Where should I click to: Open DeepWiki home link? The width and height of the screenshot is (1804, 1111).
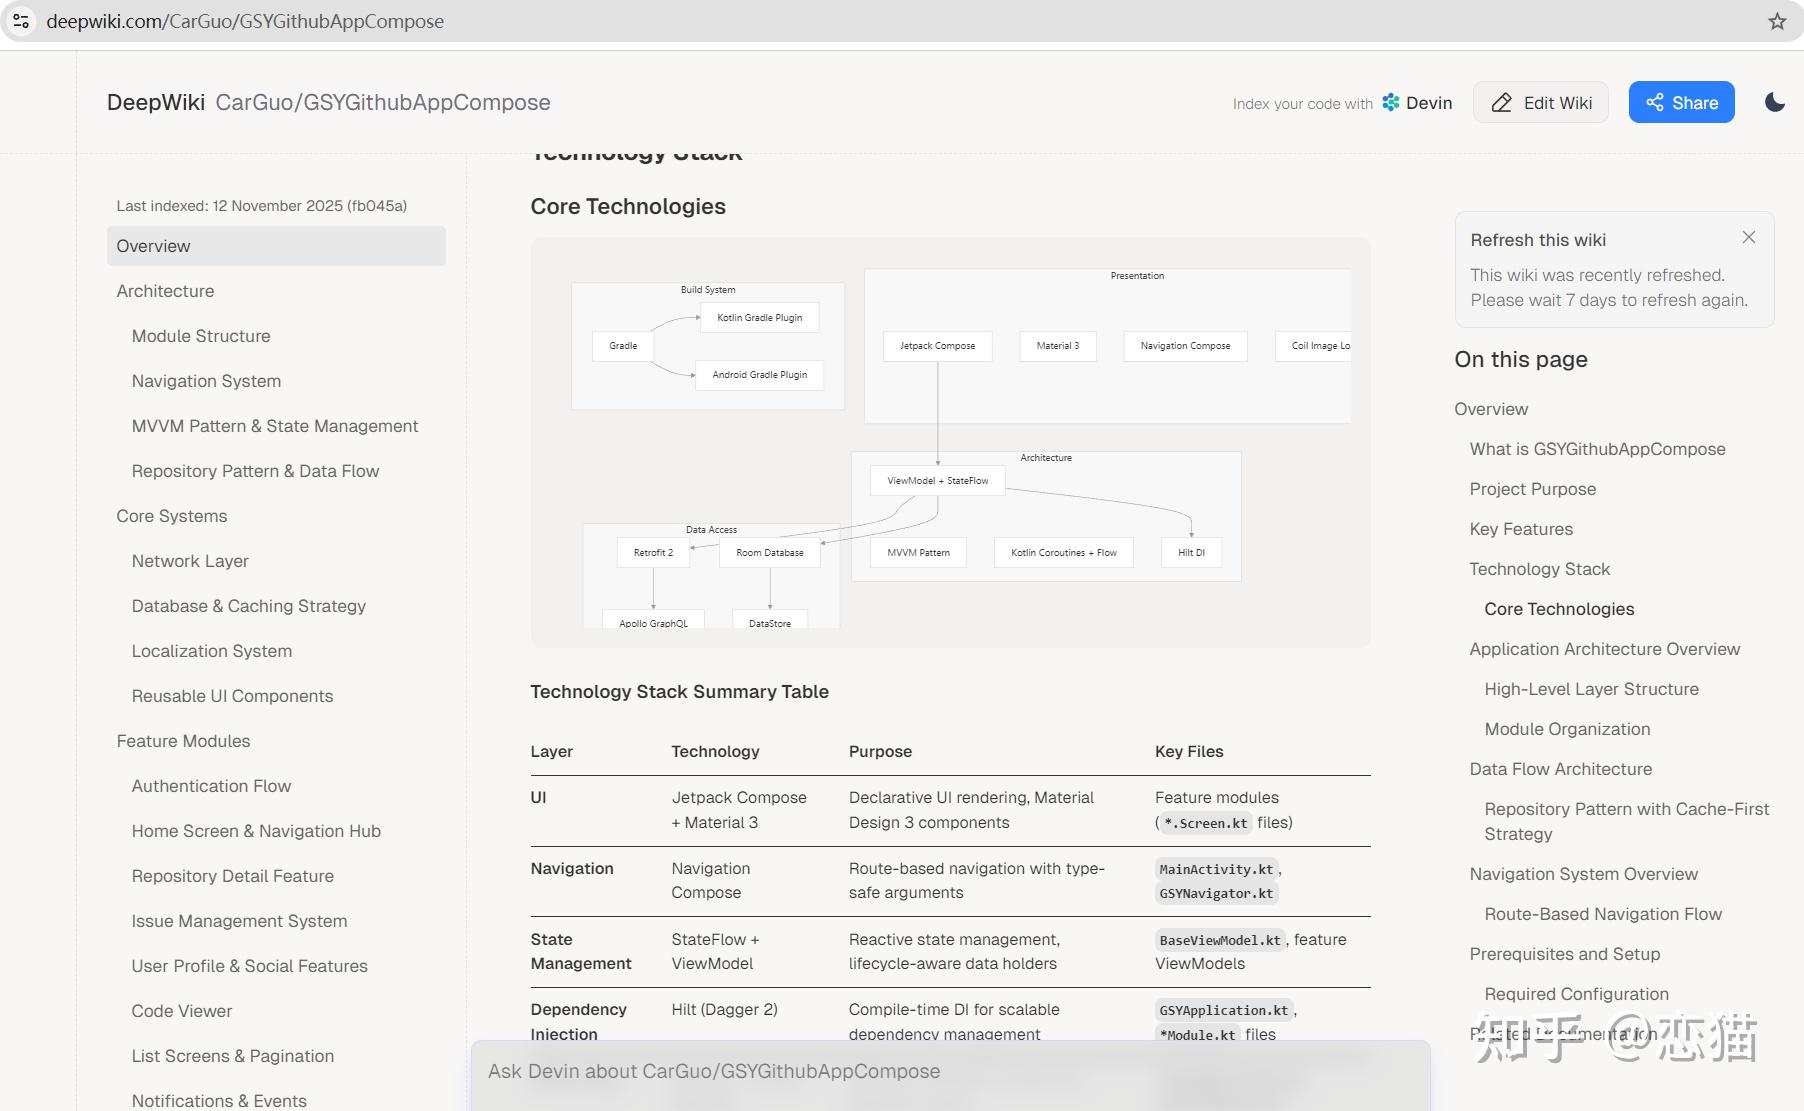click(x=156, y=102)
